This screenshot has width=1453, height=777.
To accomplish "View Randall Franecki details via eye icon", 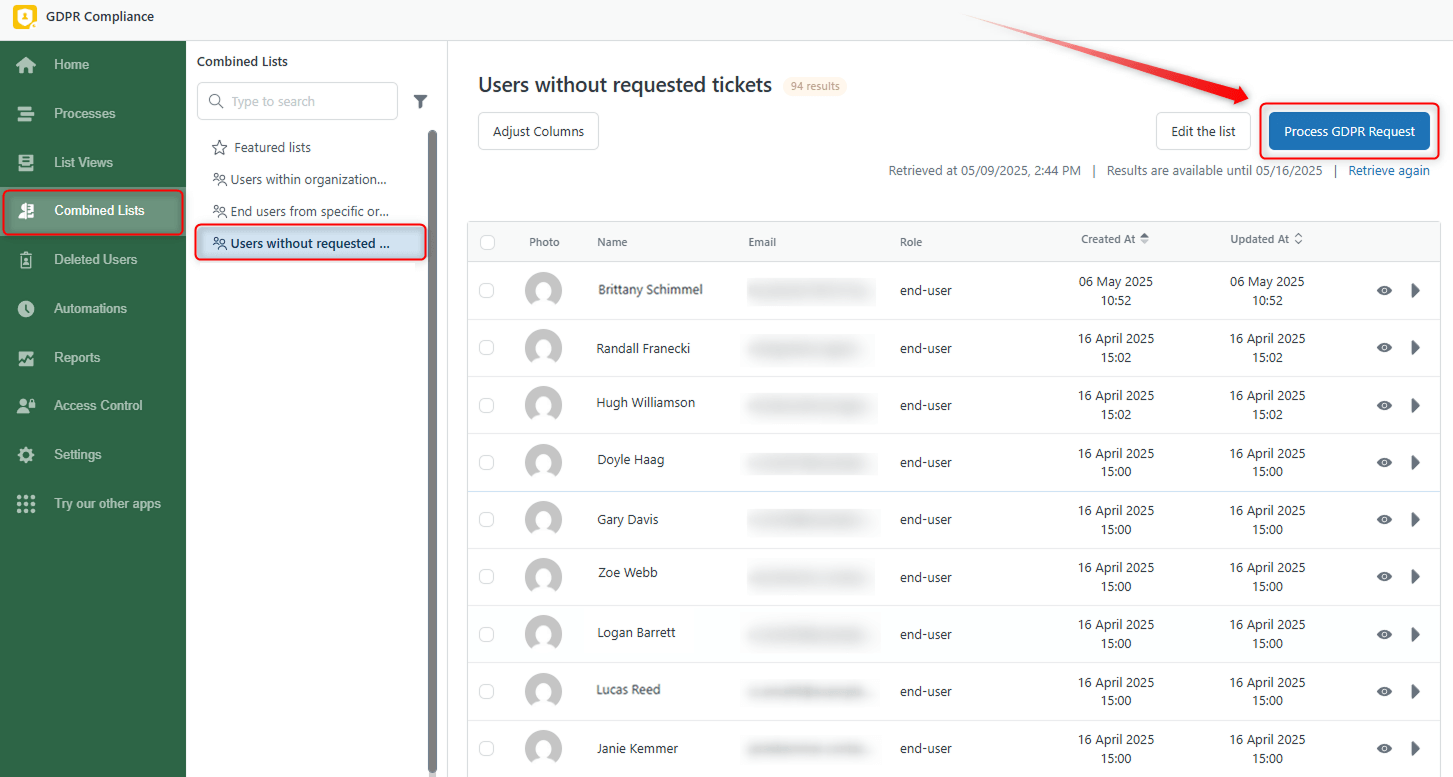I will click(x=1384, y=348).
